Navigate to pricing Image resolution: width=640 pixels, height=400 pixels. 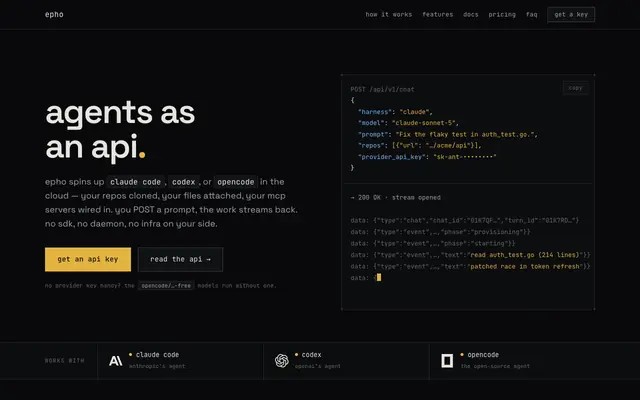pyautogui.click(x=502, y=15)
